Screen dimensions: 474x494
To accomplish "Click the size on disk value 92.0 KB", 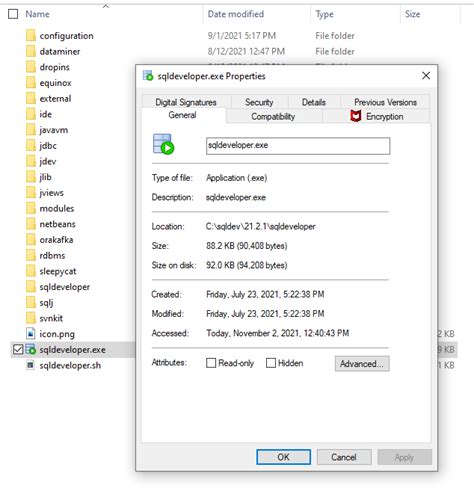I will [247, 265].
